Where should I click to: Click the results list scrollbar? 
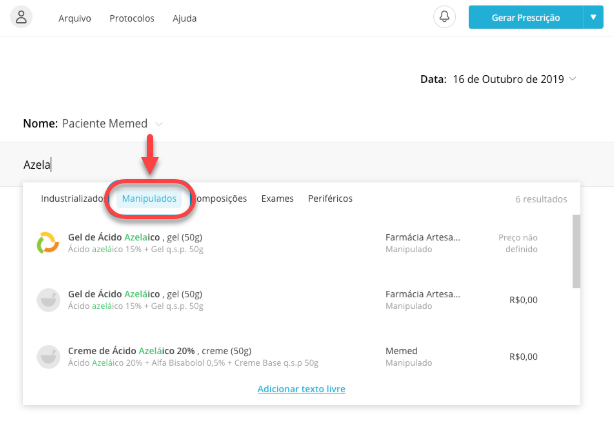tap(576, 251)
